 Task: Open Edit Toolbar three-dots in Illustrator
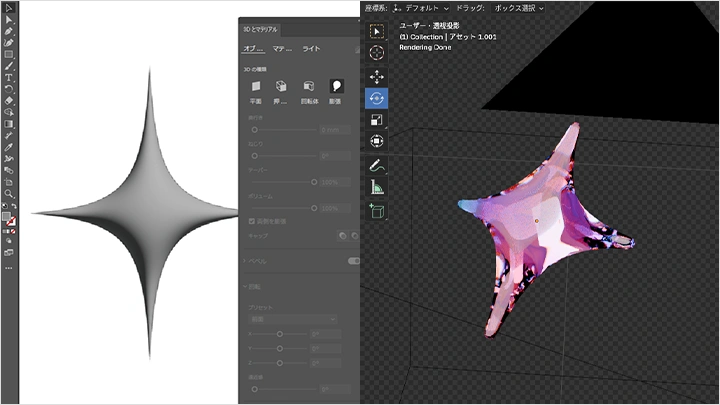(9, 268)
